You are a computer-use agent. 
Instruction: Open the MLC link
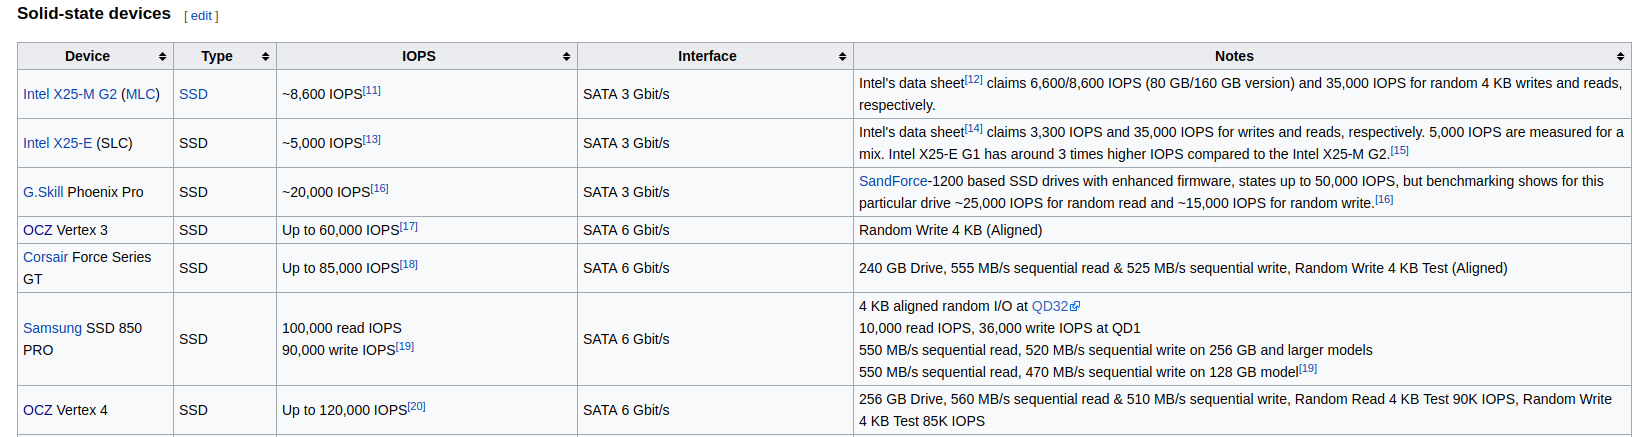pos(140,94)
